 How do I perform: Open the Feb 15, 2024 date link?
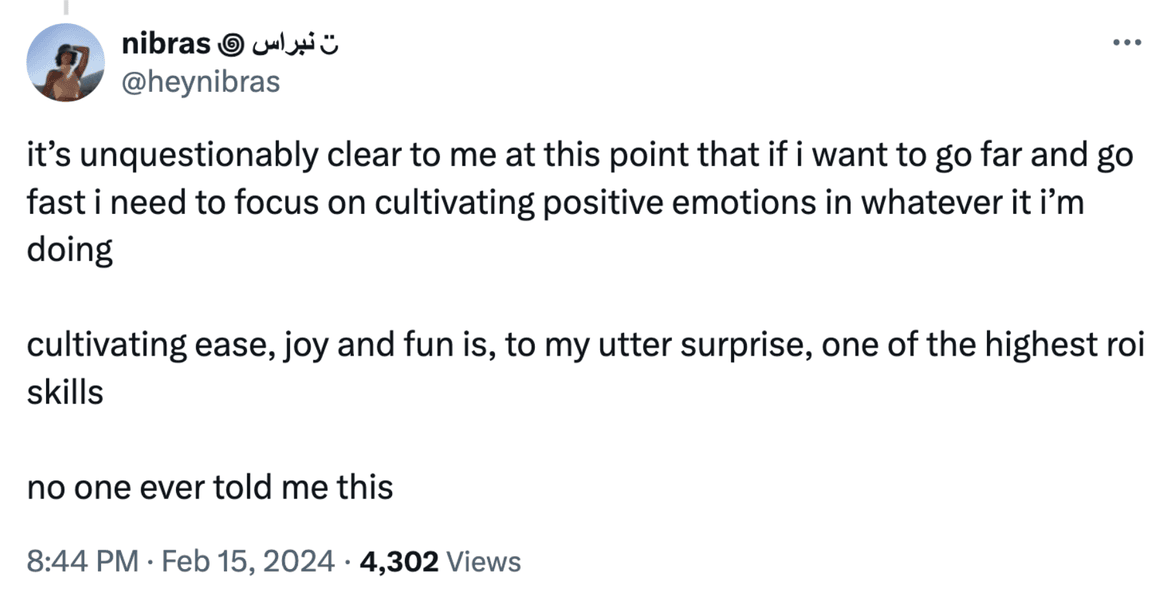coord(247,561)
